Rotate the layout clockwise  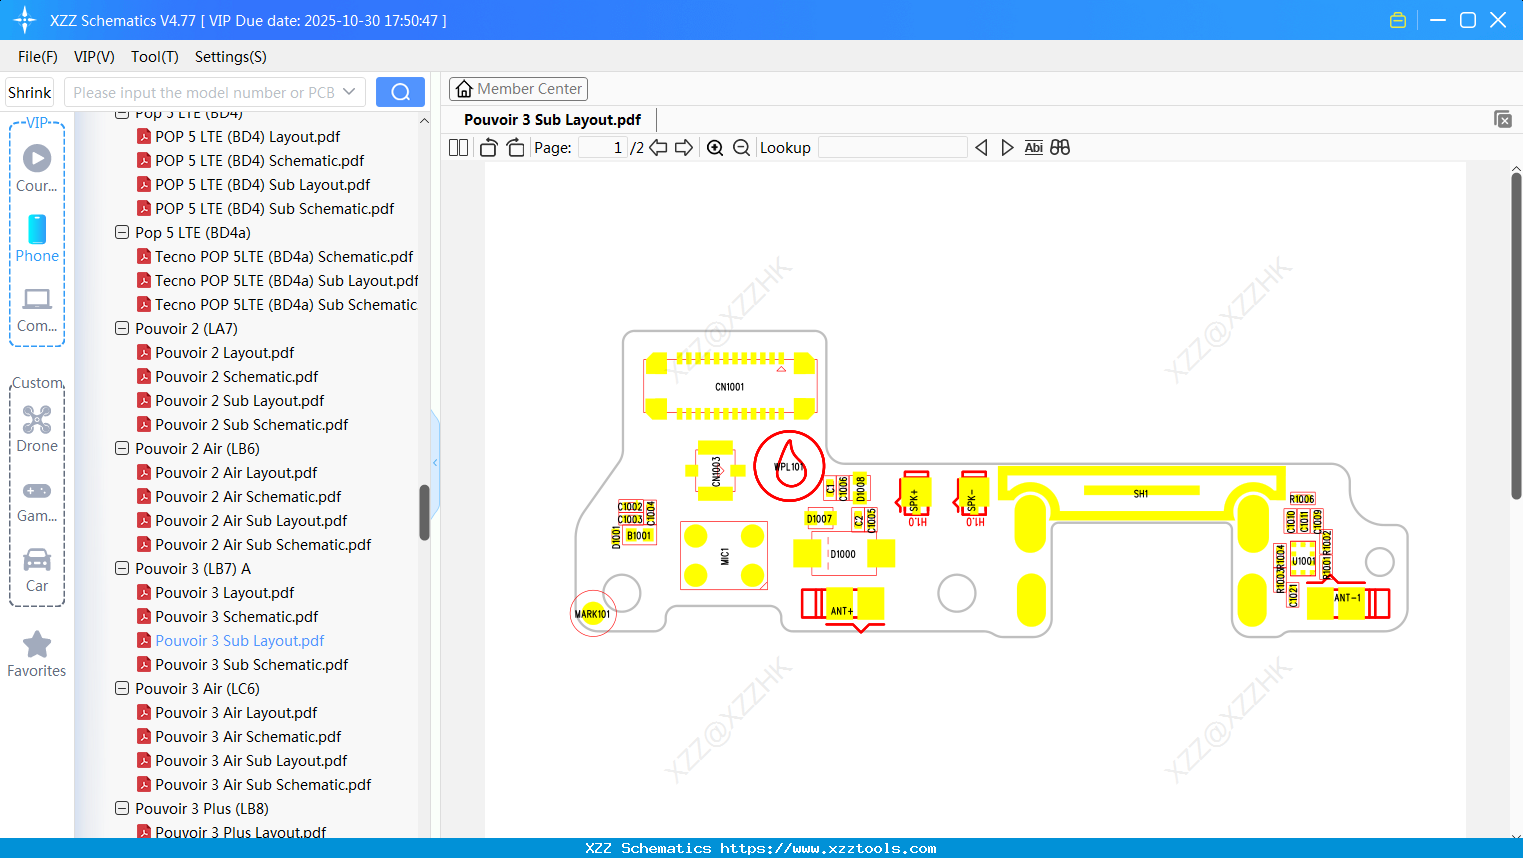(514, 147)
